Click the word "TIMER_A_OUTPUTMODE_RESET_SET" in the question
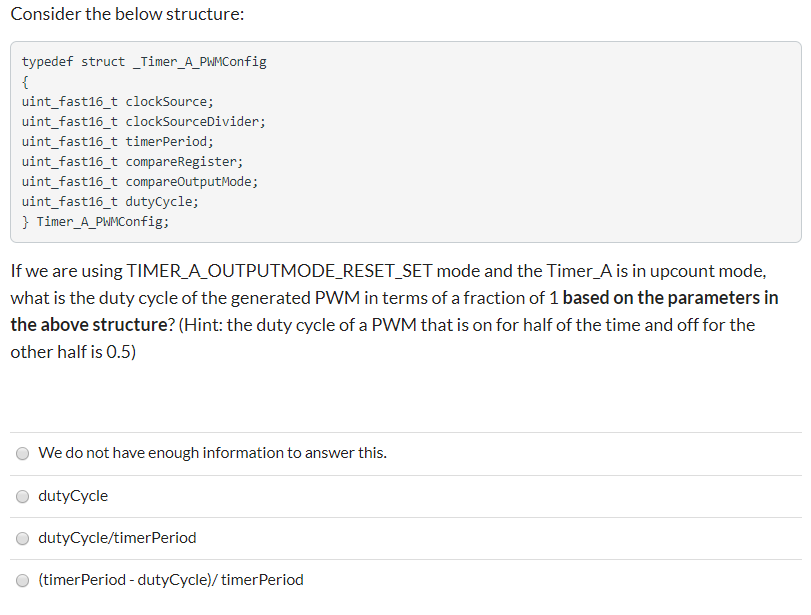The image size is (811, 615). (x=279, y=271)
